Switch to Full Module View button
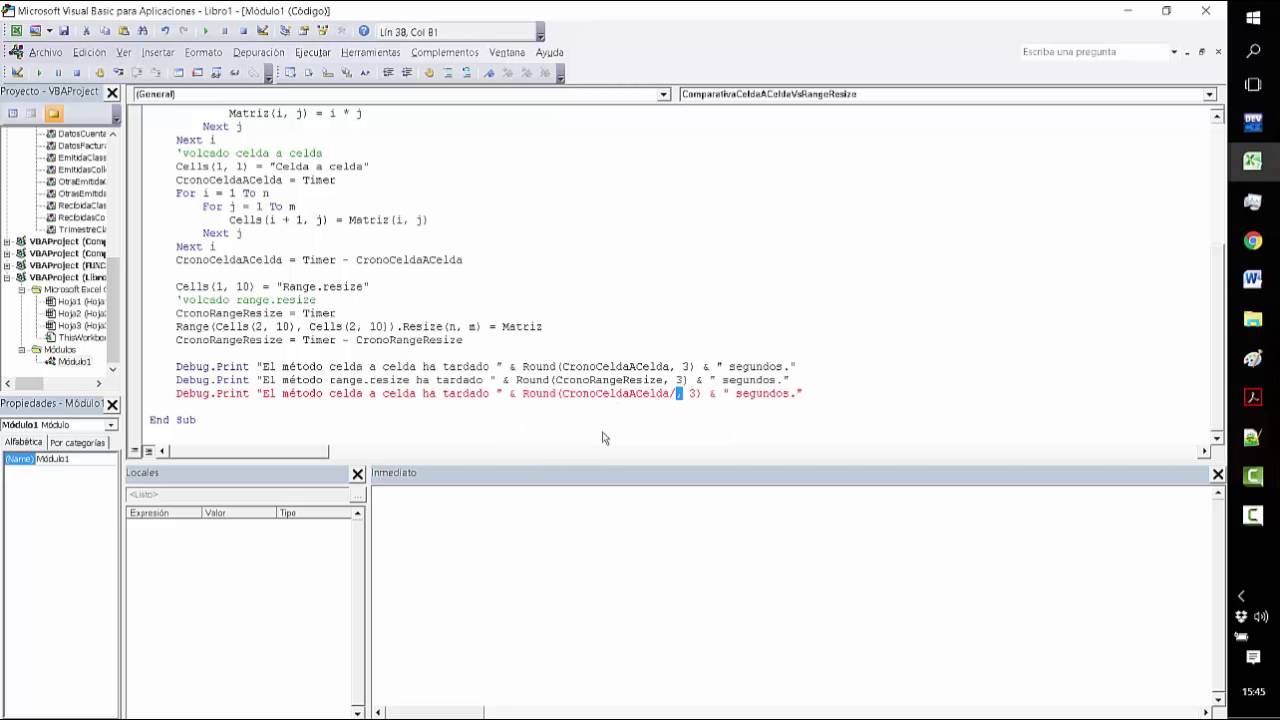 click(148, 451)
